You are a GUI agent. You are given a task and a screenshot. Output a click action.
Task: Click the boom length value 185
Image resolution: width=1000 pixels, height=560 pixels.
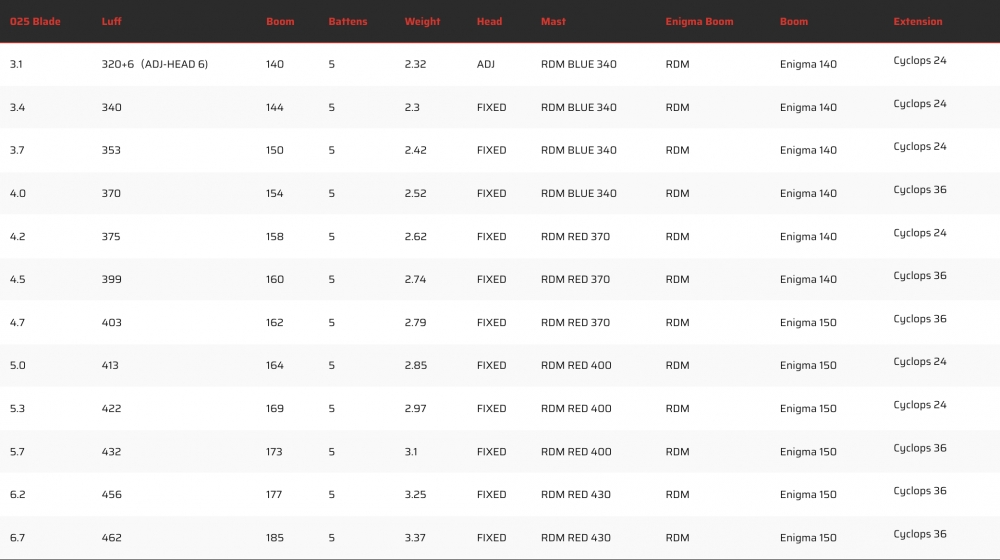[275, 538]
